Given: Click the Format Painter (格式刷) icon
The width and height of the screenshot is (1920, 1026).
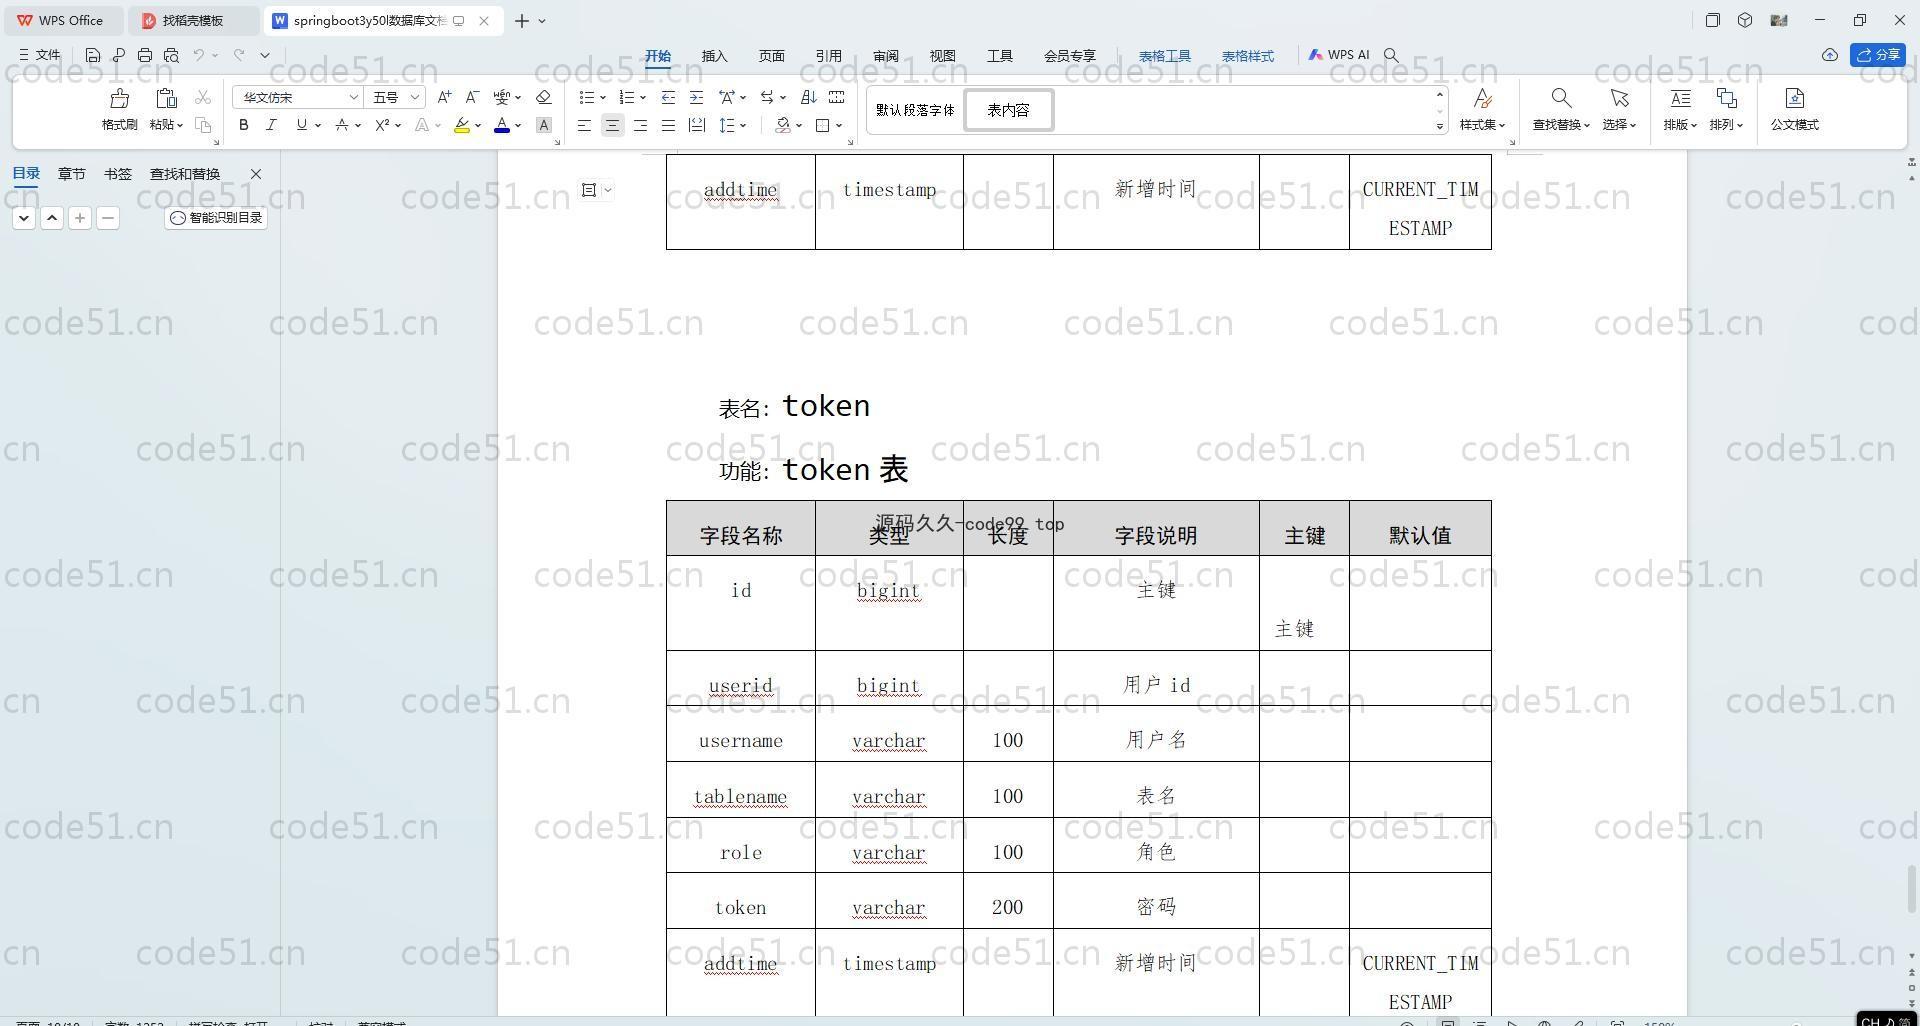Looking at the screenshot, I should point(119,98).
